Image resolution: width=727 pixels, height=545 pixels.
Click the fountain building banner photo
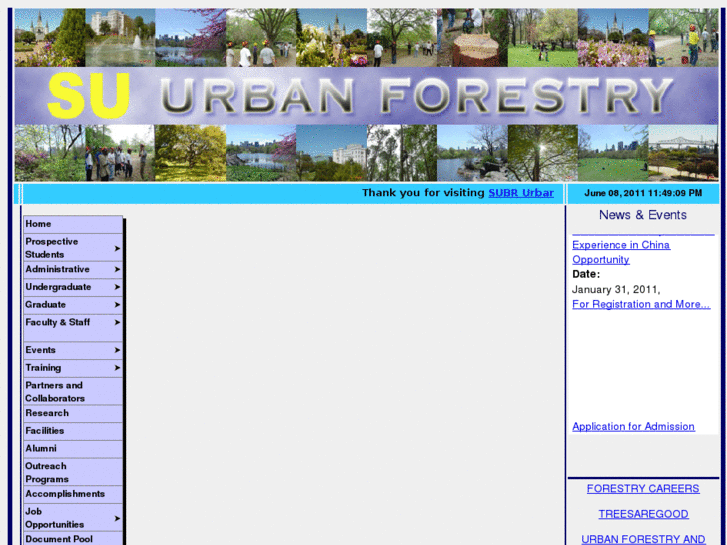pyautogui.click(x=120, y=38)
